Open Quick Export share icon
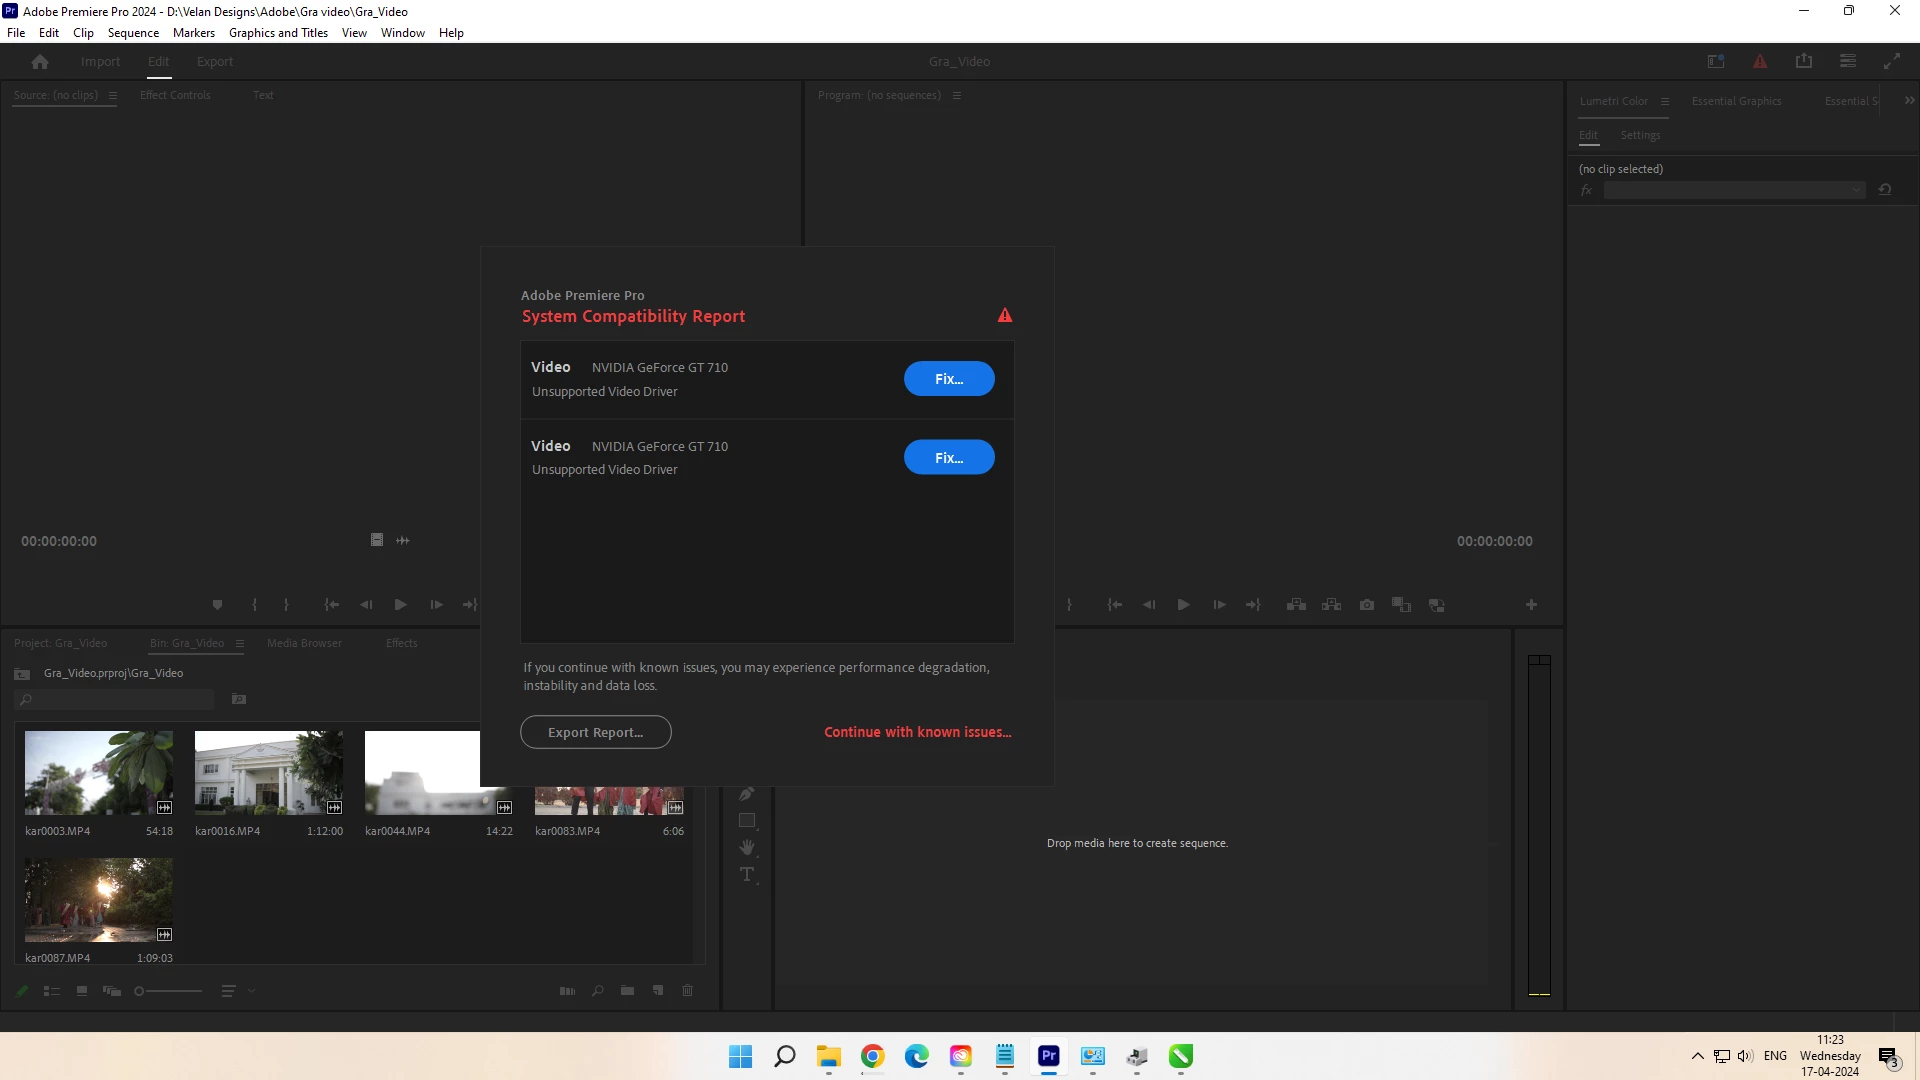1920x1080 pixels. (x=1804, y=61)
